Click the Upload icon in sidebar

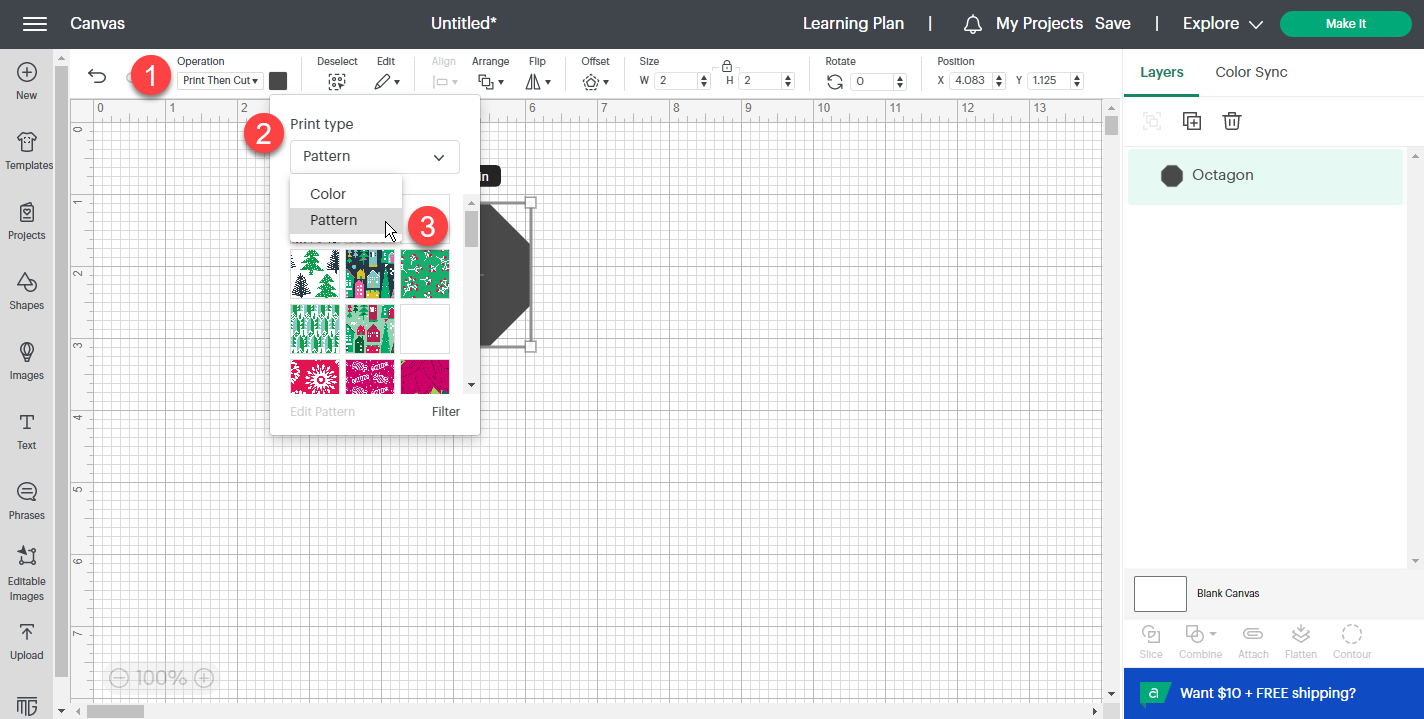click(27, 640)
